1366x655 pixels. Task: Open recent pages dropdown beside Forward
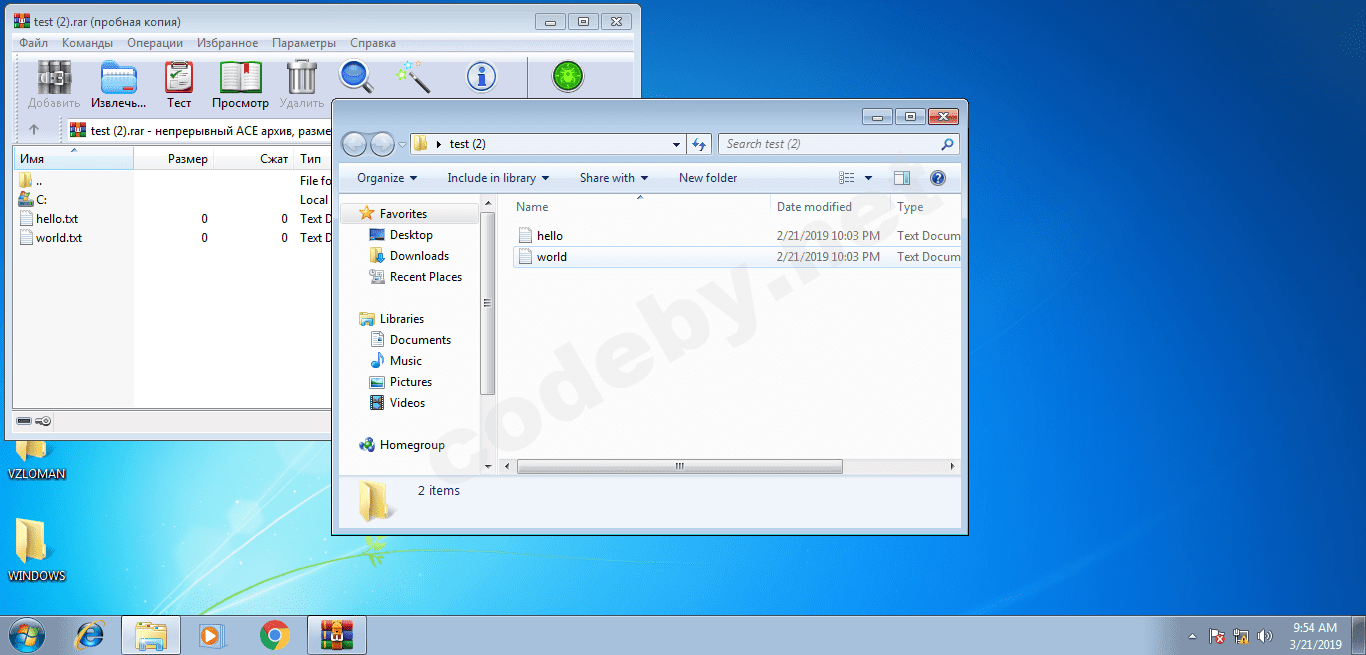[402, 144]
